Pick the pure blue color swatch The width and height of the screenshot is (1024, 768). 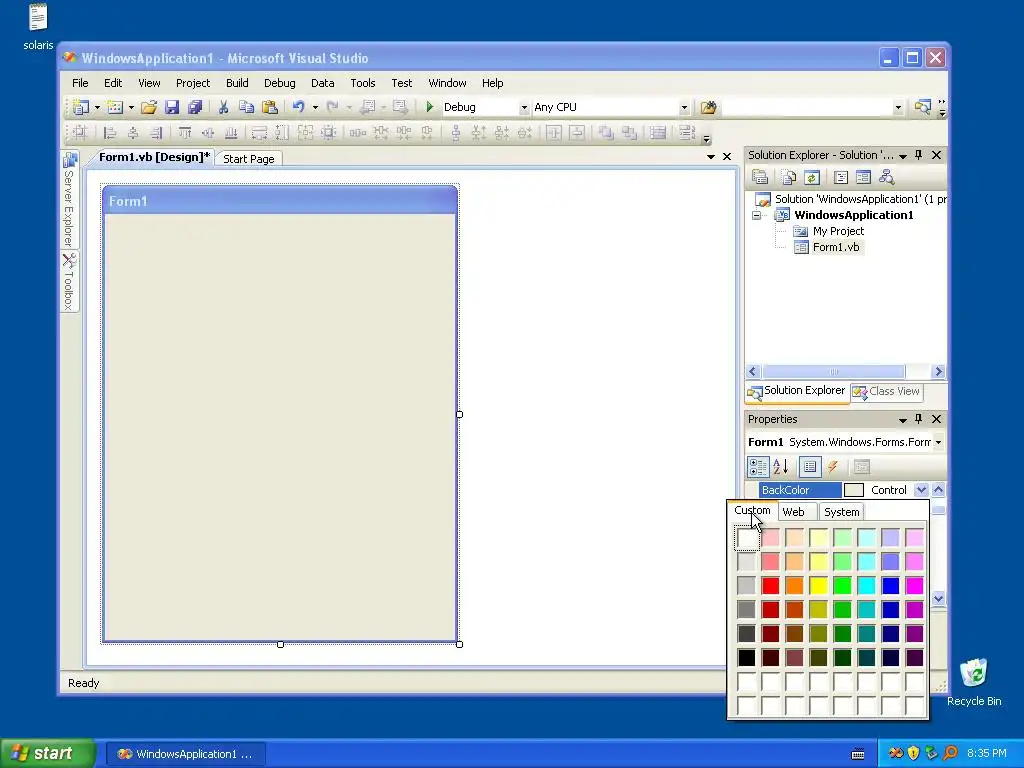[x=890, y=586]
